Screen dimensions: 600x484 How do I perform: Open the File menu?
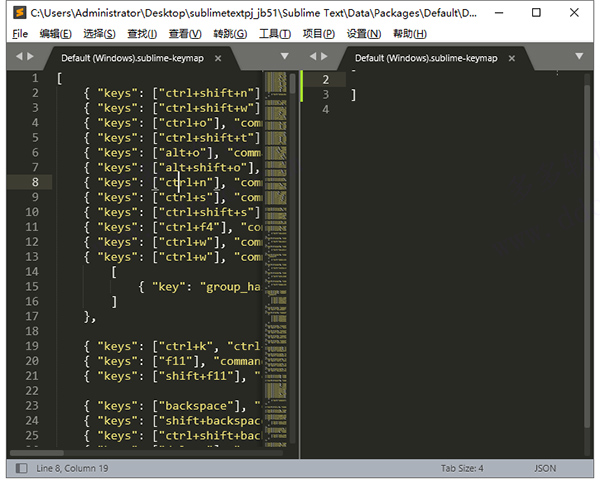click(20, 33)
